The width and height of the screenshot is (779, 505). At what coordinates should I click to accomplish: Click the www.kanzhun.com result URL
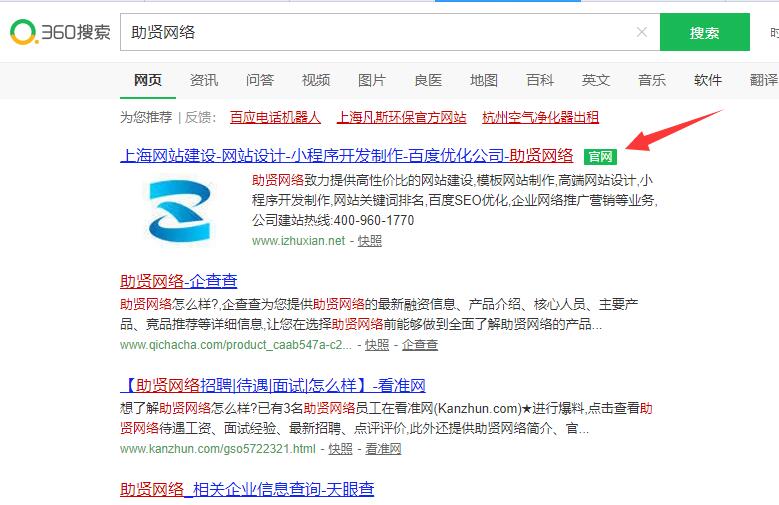(x=218, y=449)
